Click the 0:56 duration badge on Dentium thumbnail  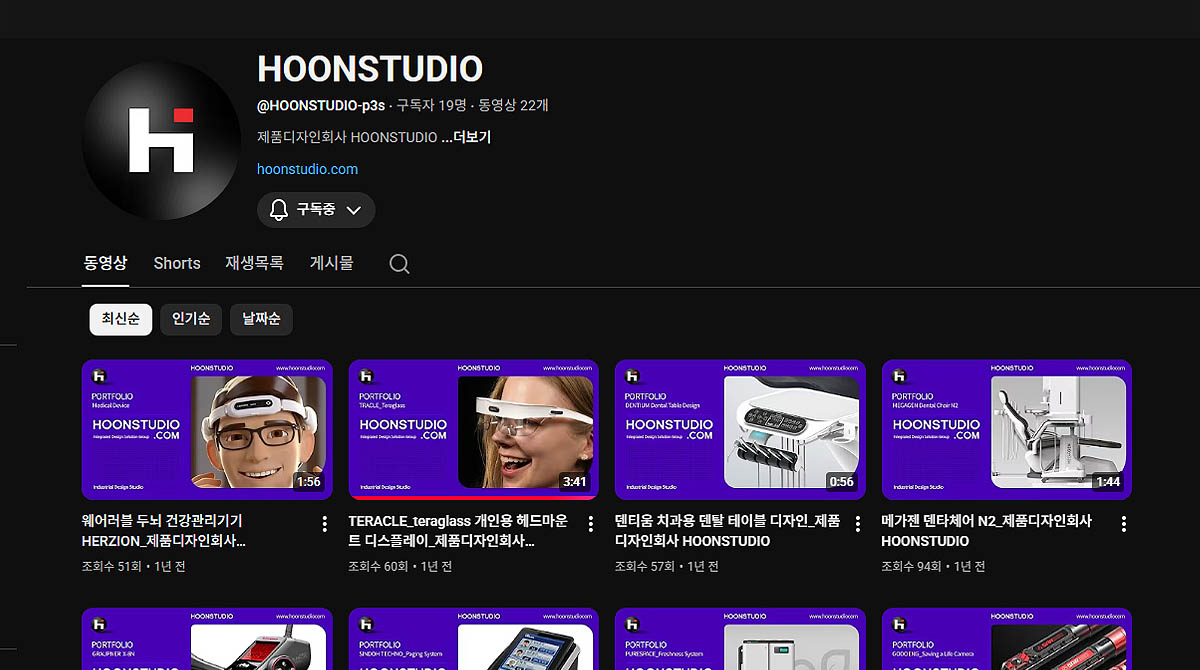842,482
